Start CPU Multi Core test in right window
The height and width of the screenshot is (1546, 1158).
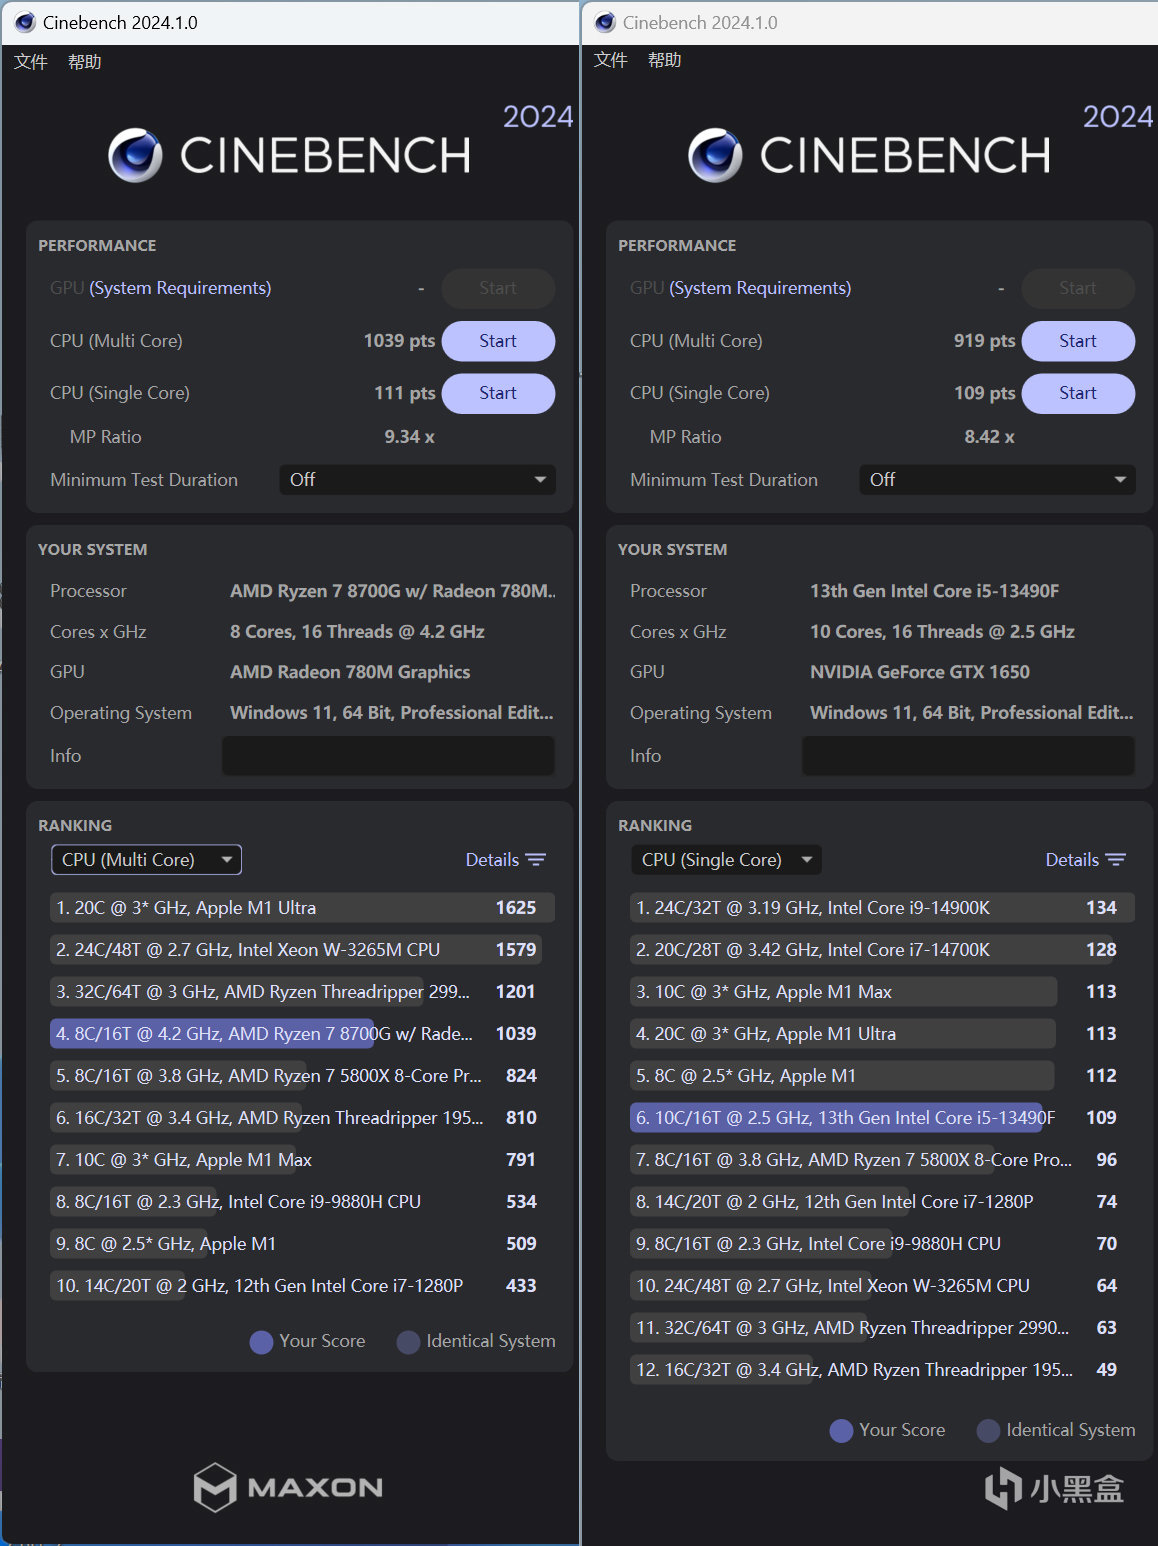[x=1078, y=341]
